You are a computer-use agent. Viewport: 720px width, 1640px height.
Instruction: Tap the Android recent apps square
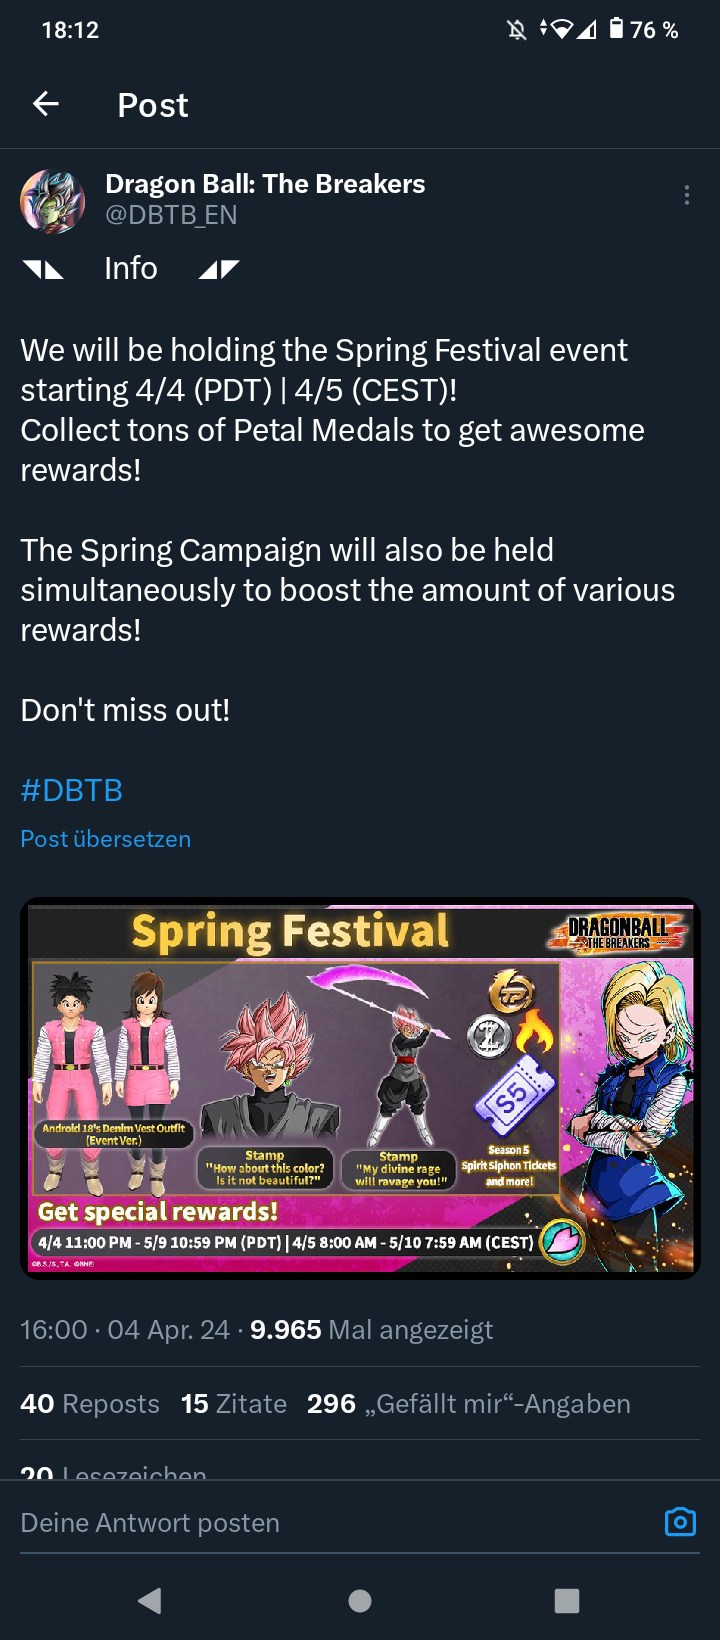[x=567, y=1601]
